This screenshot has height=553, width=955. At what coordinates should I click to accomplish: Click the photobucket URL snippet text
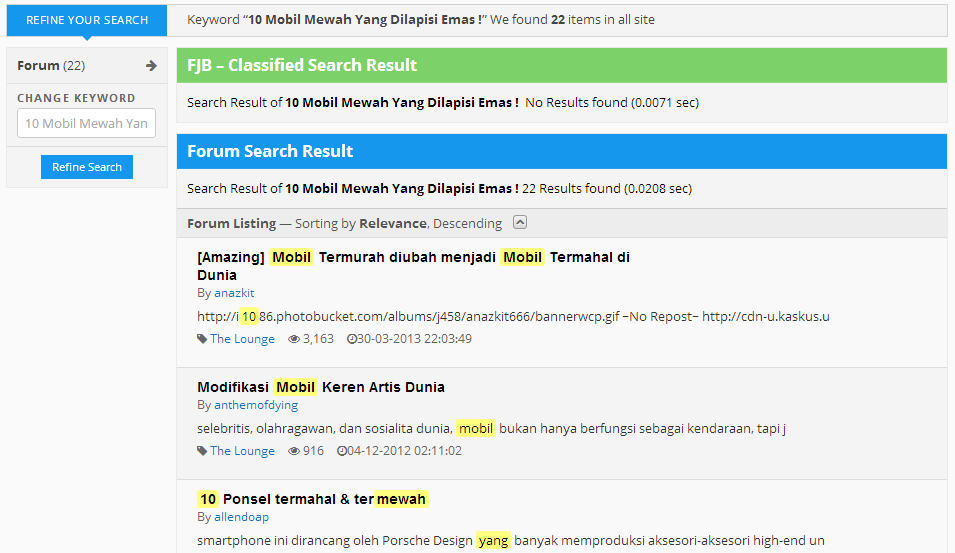(x=513, y=317)
